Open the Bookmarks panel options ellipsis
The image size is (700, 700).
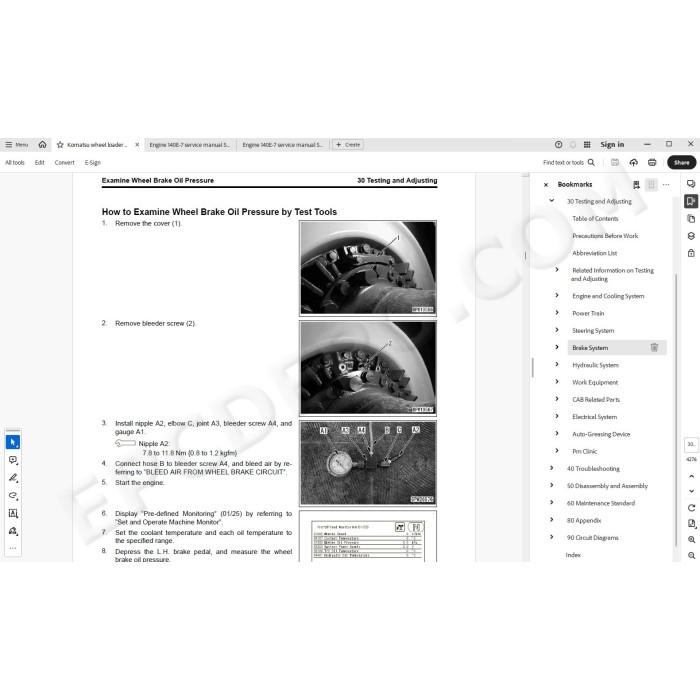click(x=666, y=184)
